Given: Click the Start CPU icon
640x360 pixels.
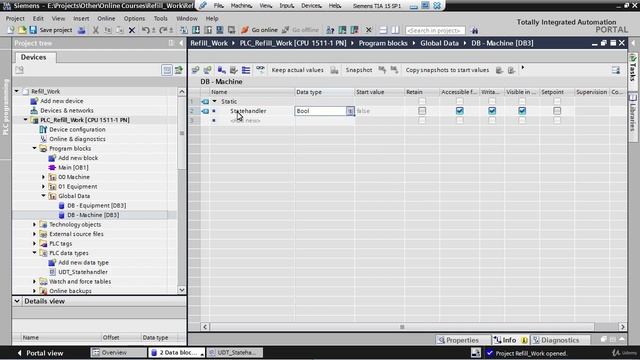Looking at the screenshot, I should pyautogui.click(x=342, y=30).
